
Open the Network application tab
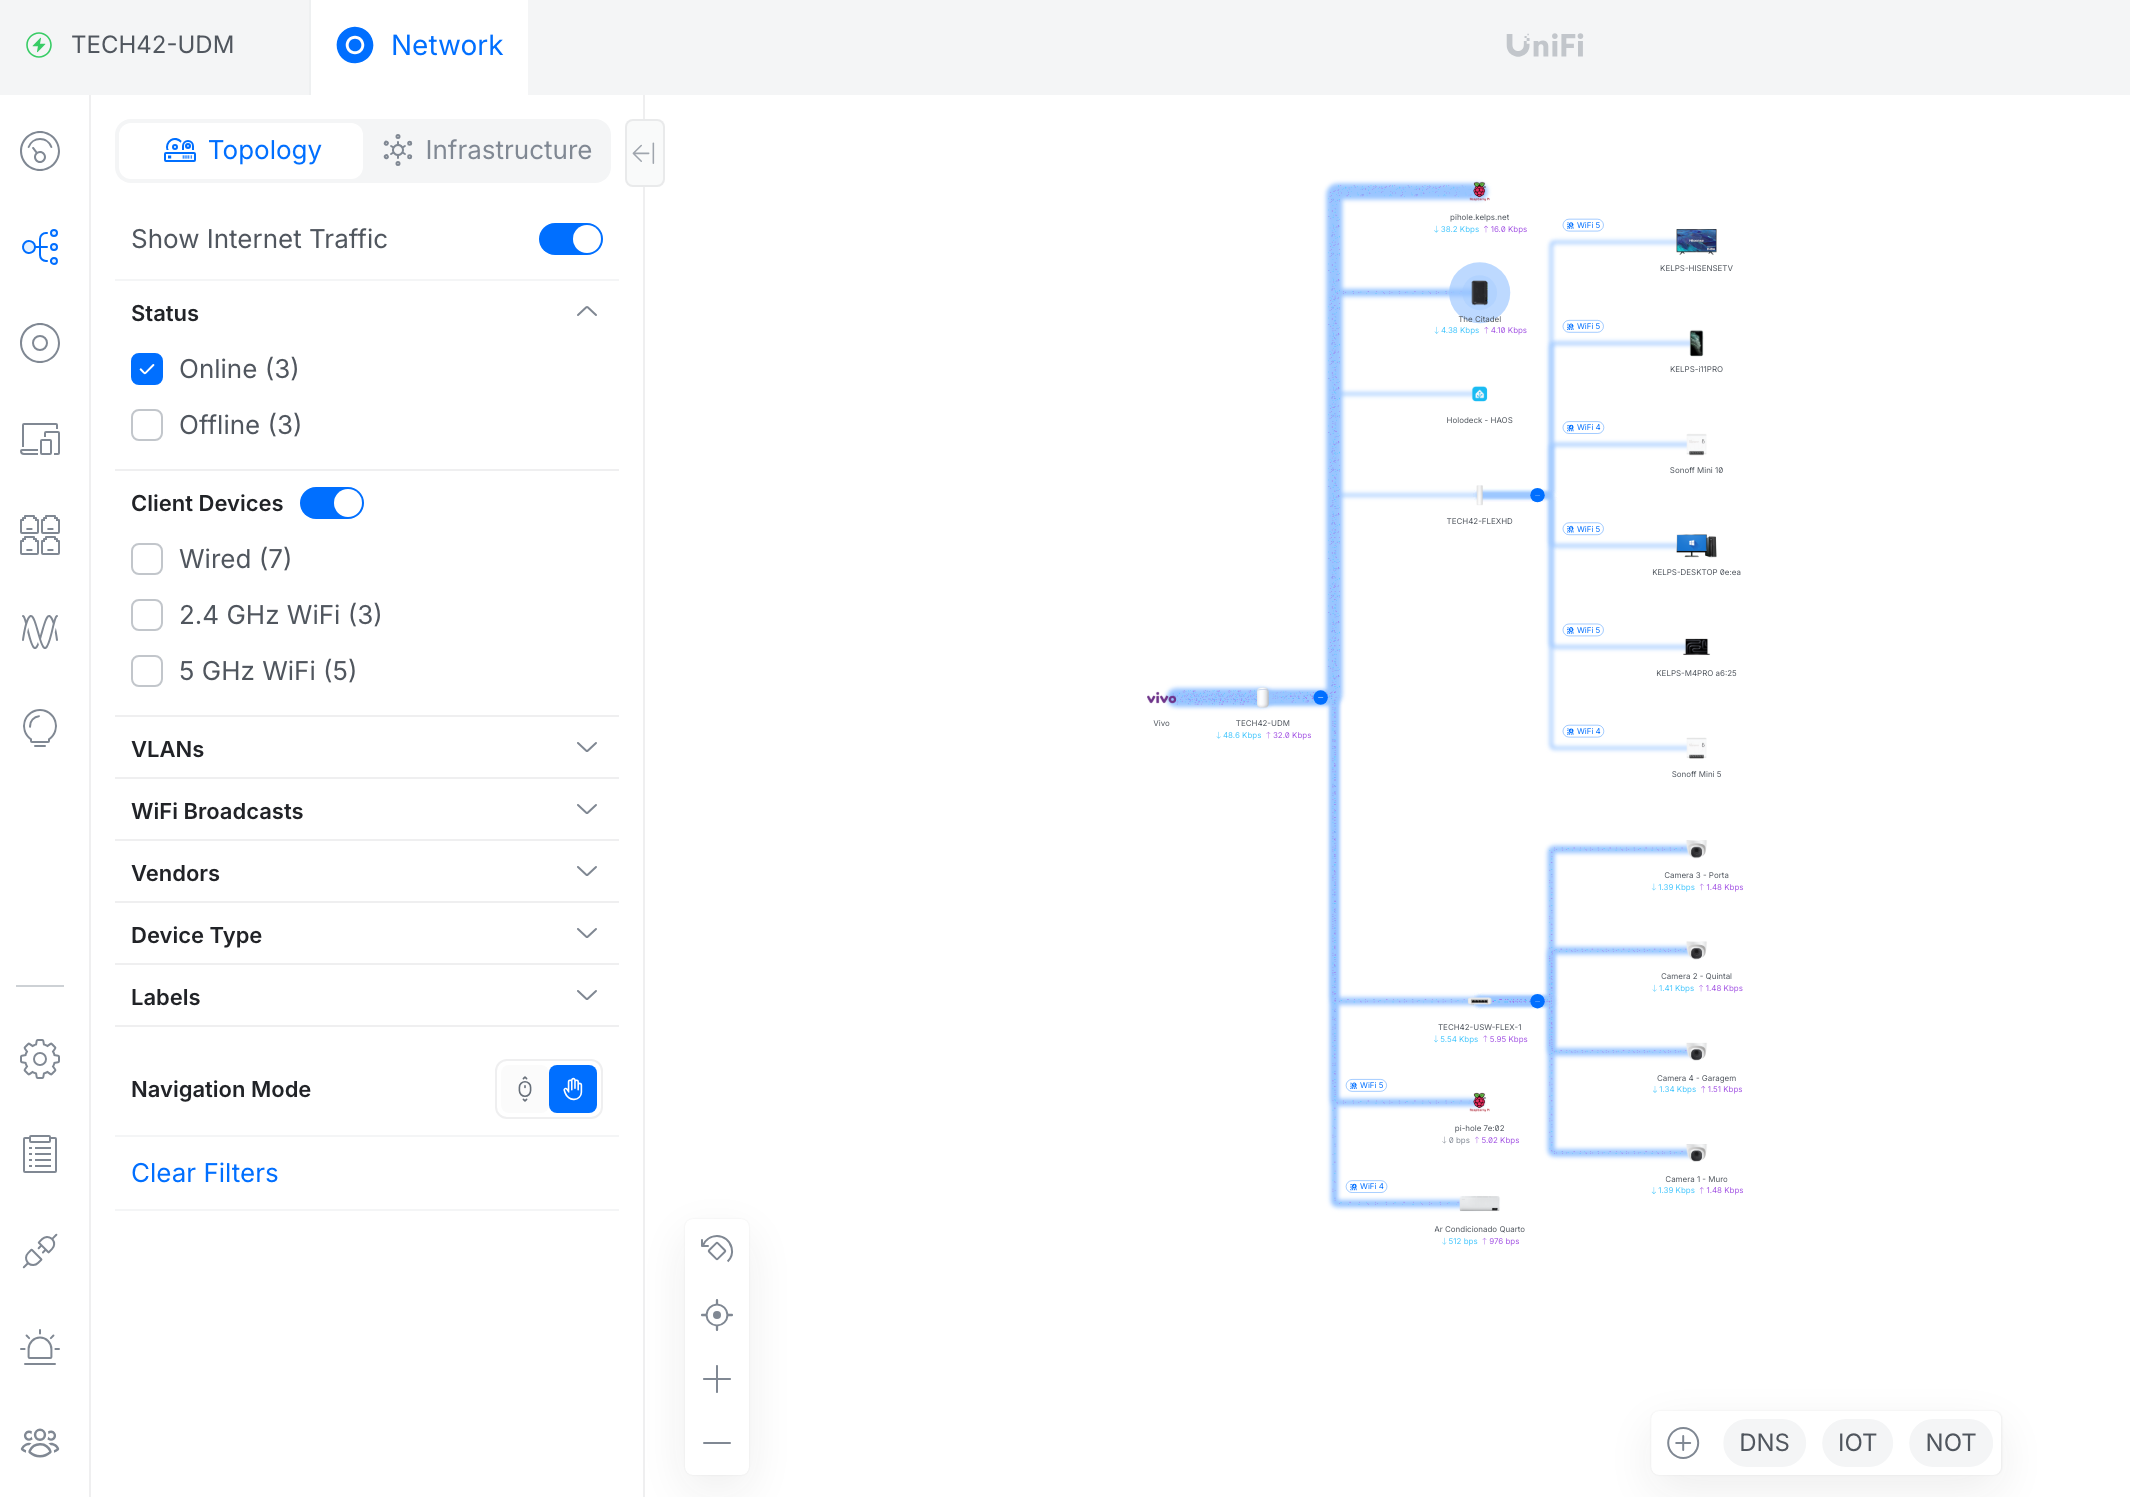tap(420, 45)
